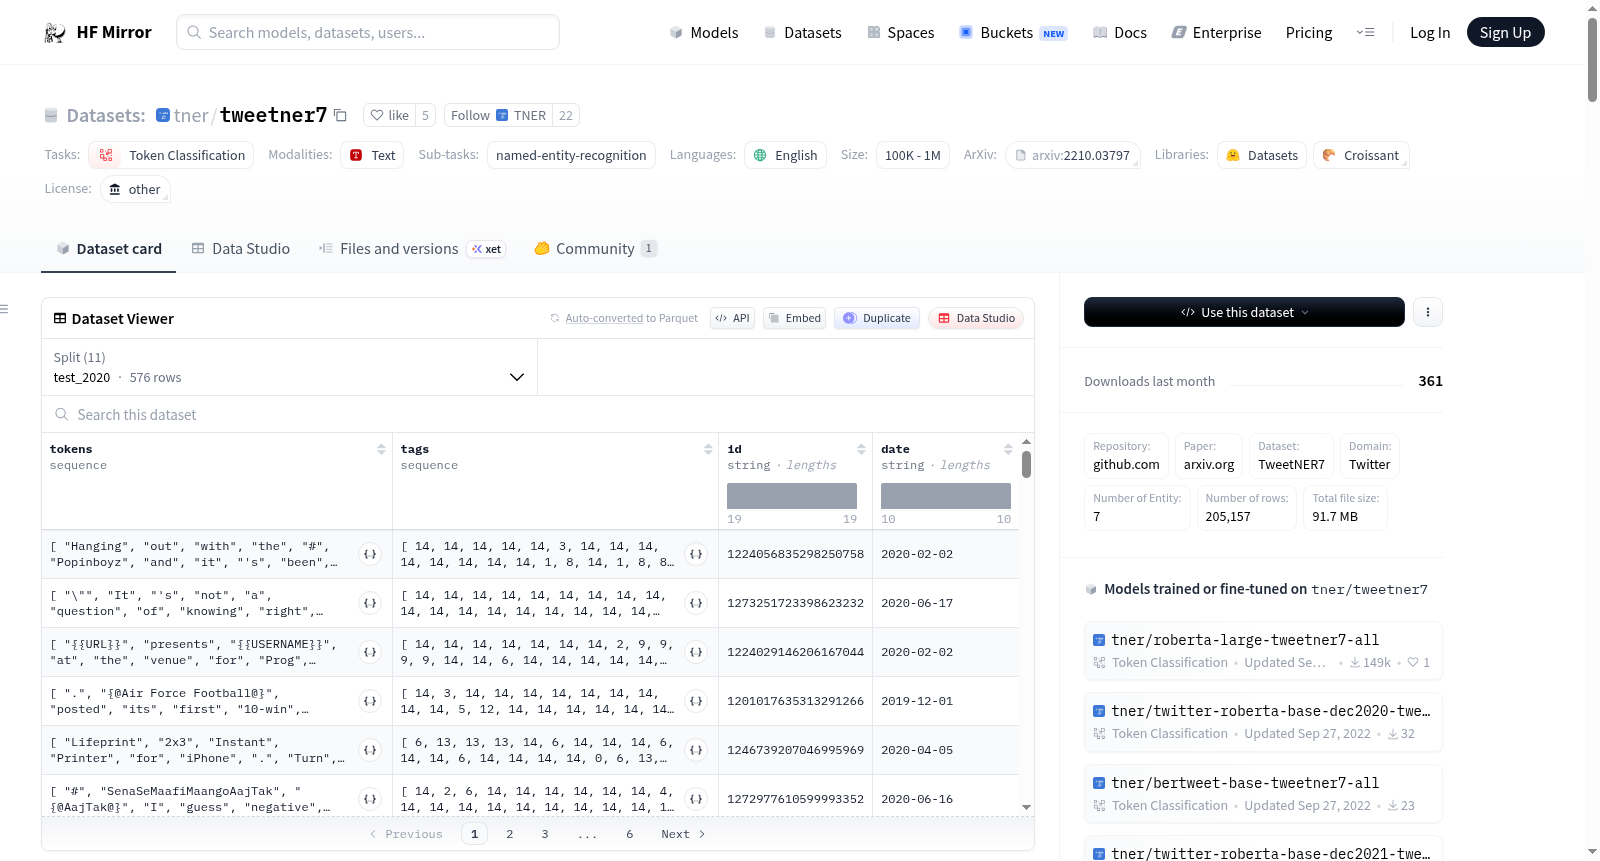This screenshot has width=1600, height=861.
Task: Open the left sidebar menu icon
Action: click(5, 309)
